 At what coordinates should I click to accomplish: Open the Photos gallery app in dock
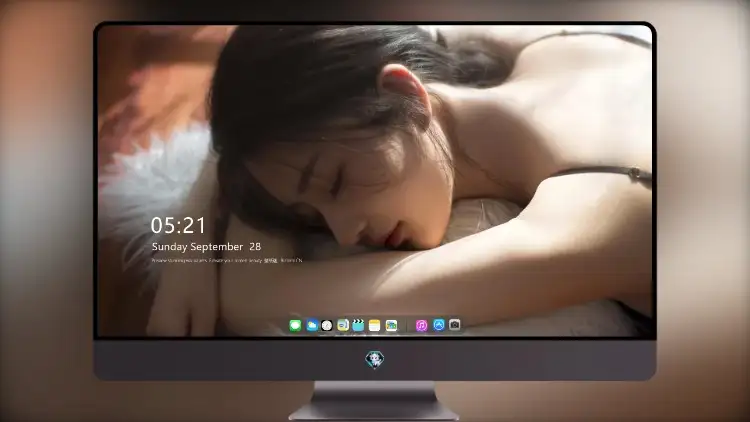[391, 325]
